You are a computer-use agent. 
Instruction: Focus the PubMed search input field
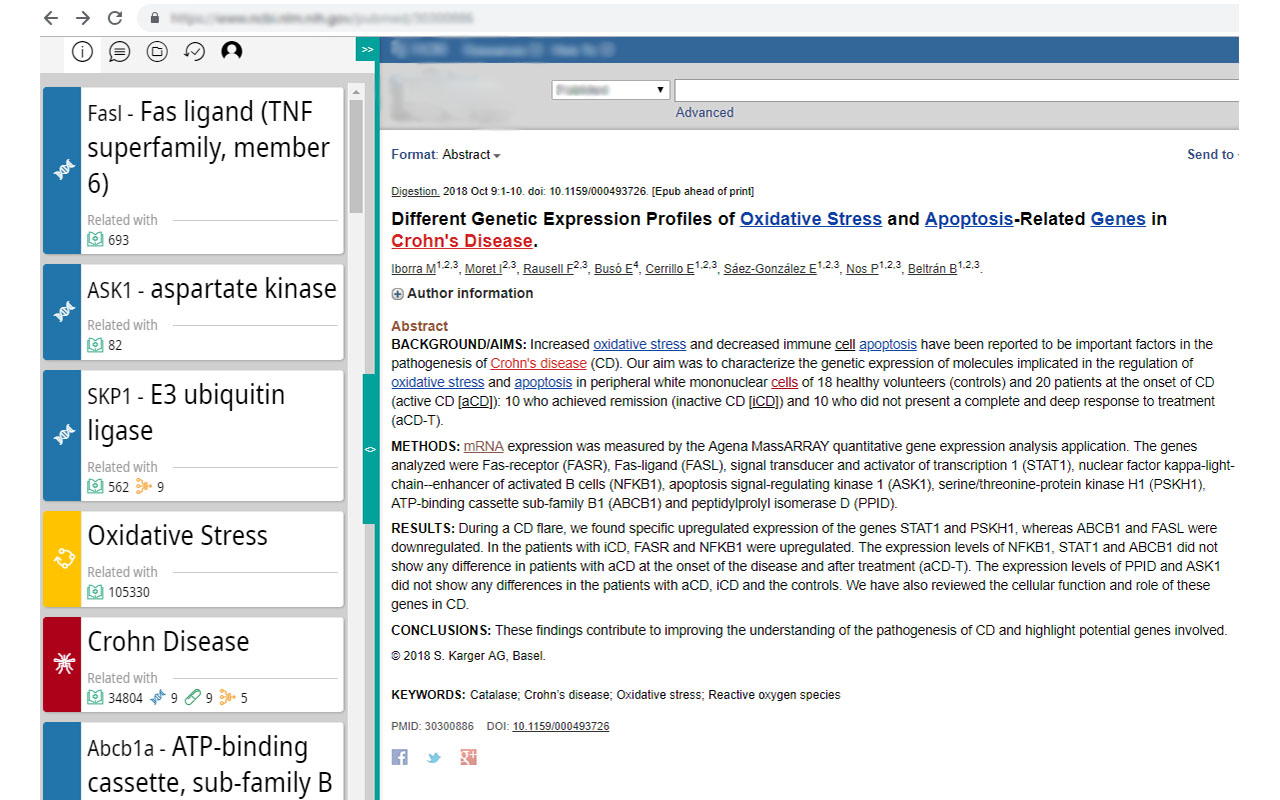coord(956,90)
